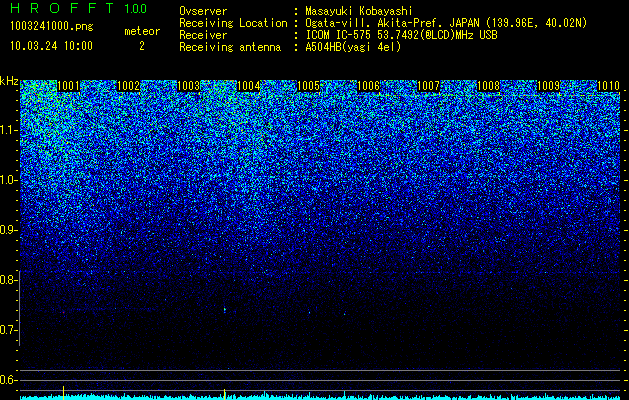Click the 1001 time marker
The height and width of the screenshot is (400, 629).
69,86
